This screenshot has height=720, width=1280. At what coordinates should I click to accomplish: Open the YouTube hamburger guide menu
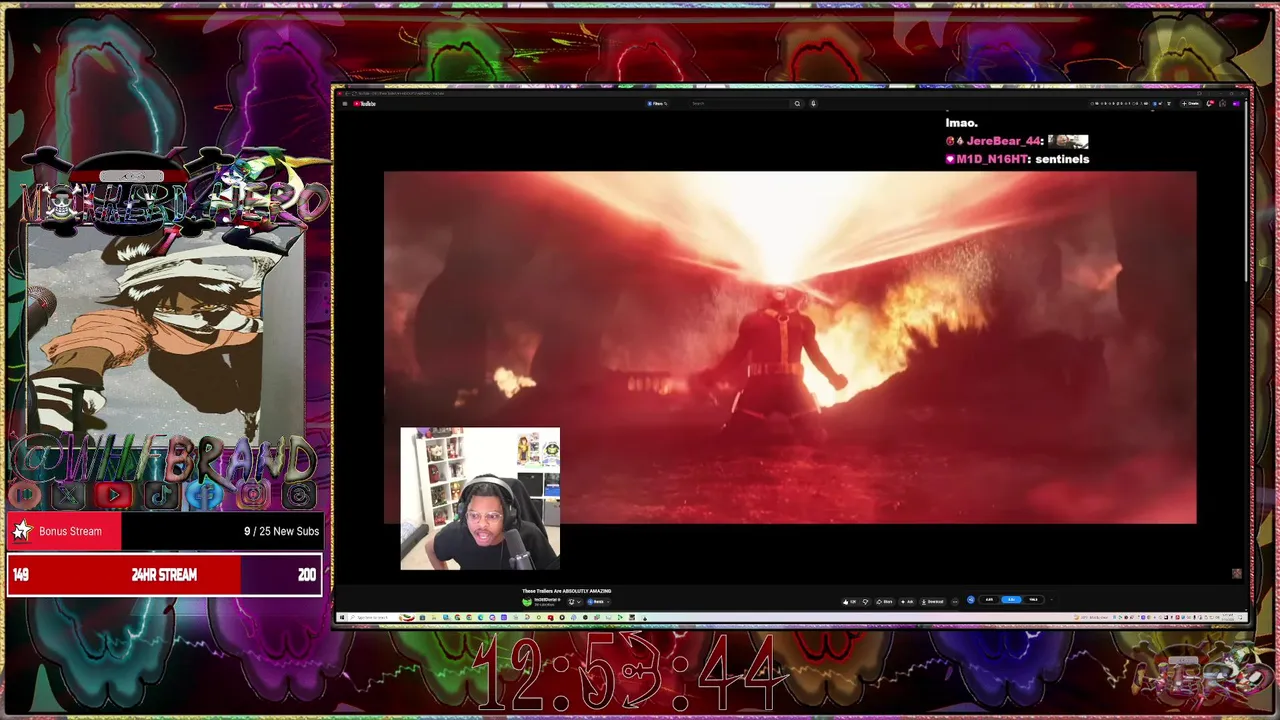345,103
